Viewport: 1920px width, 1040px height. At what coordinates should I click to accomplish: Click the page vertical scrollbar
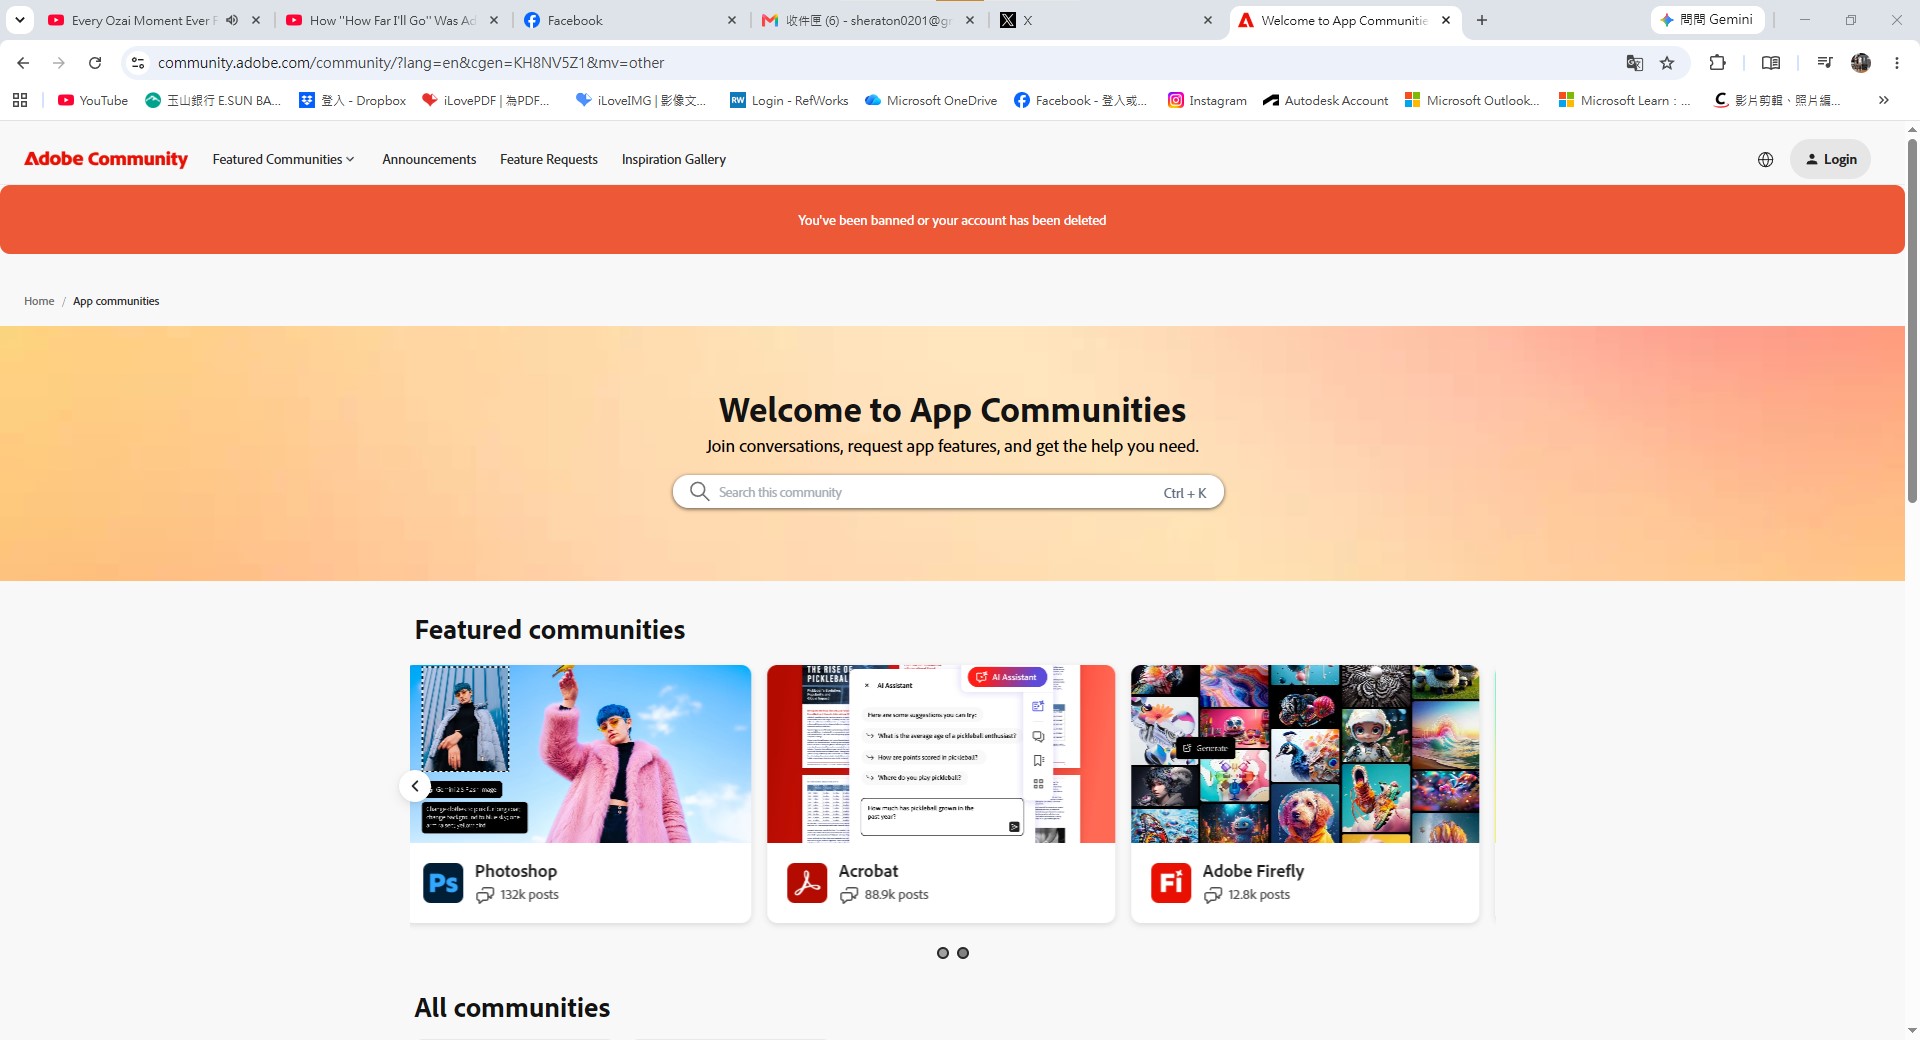point(1912,320)
